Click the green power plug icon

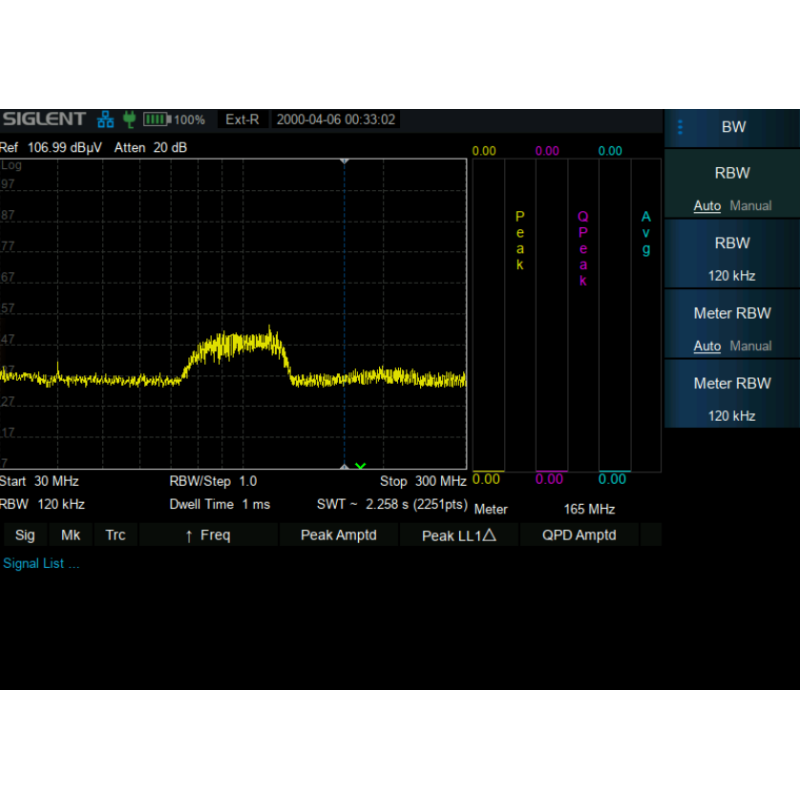128,120
